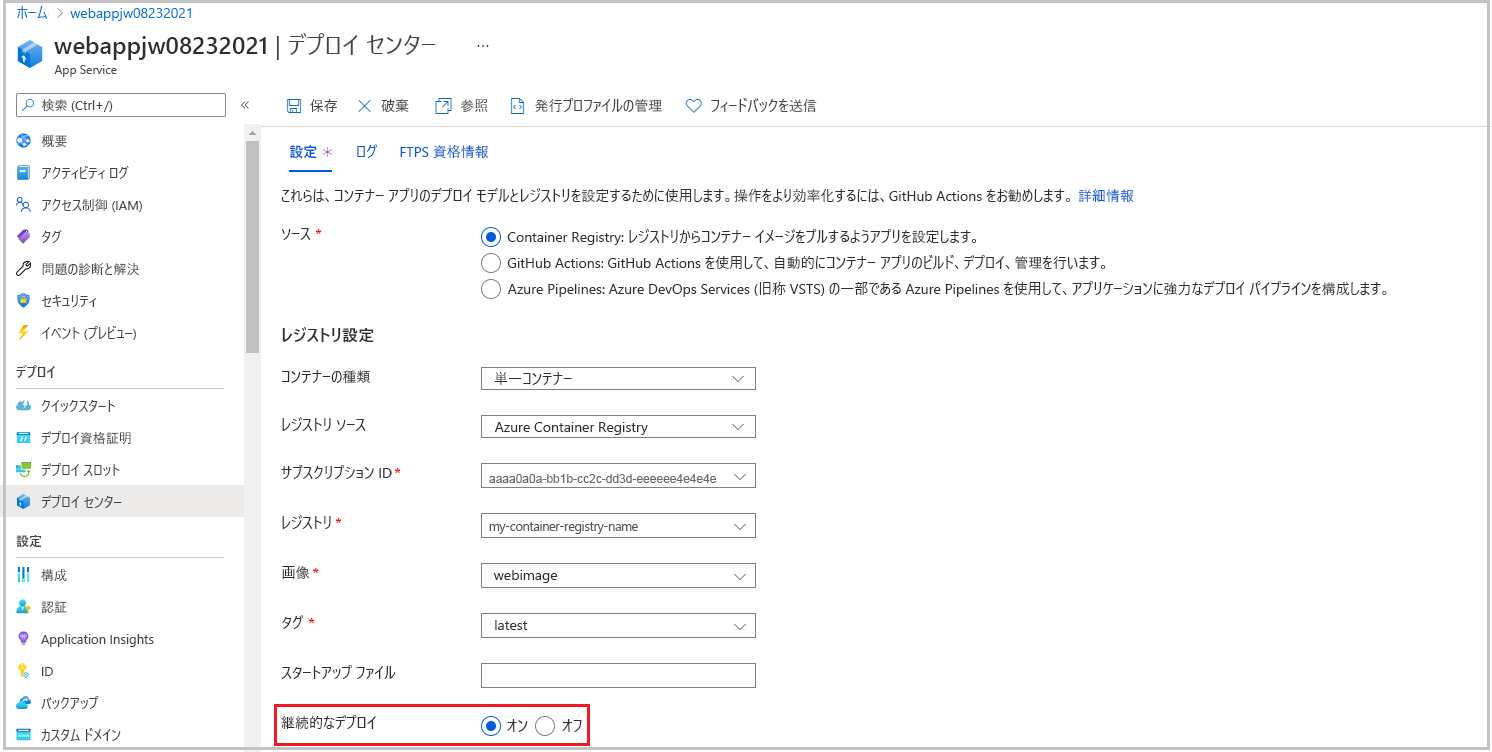This screenshot has width=1492, height=752.
Task: Select GitHub Actions source radio button
Action: (x=490, y=263)
